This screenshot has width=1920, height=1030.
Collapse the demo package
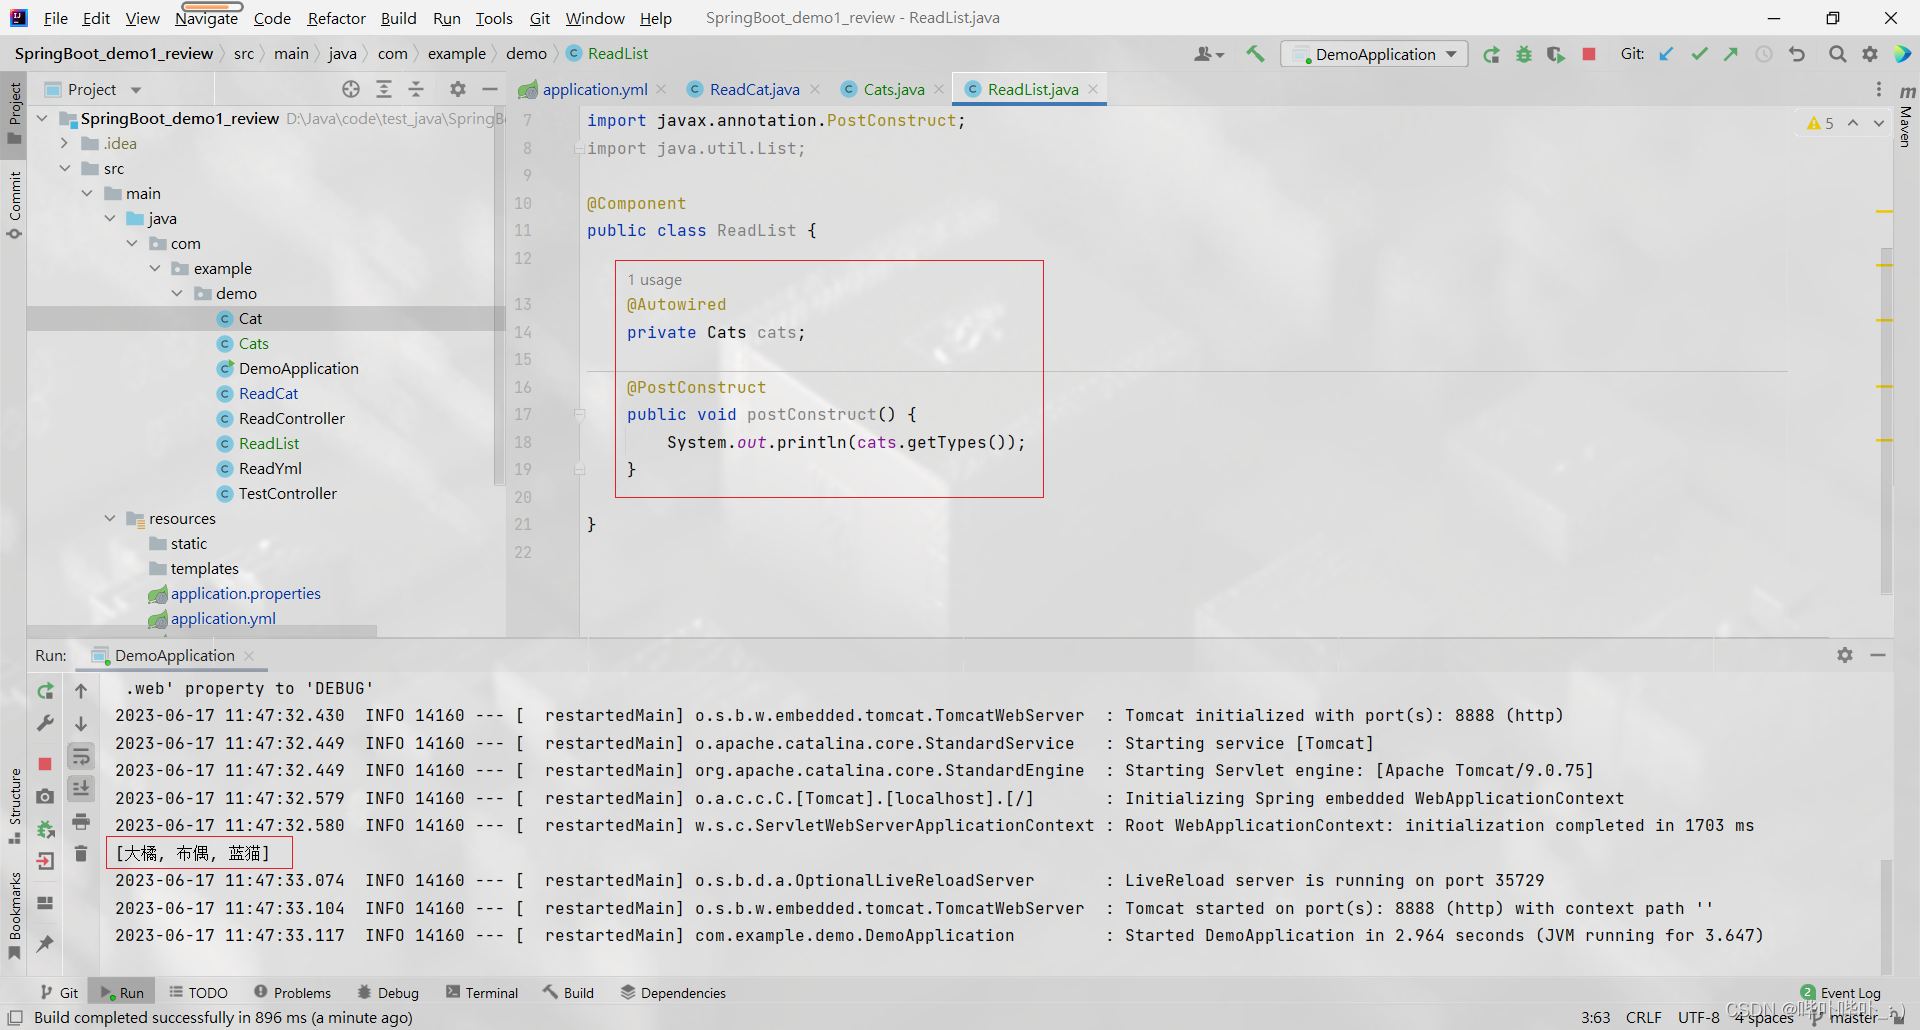click(177, 293)
